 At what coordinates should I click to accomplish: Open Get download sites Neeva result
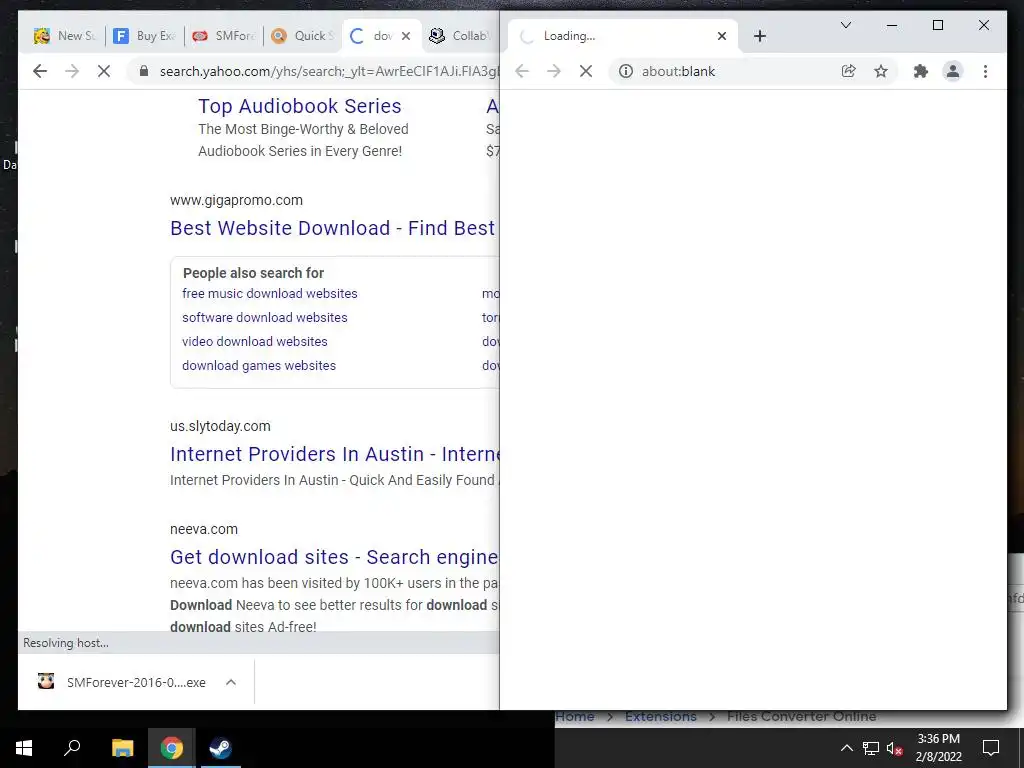334,557
